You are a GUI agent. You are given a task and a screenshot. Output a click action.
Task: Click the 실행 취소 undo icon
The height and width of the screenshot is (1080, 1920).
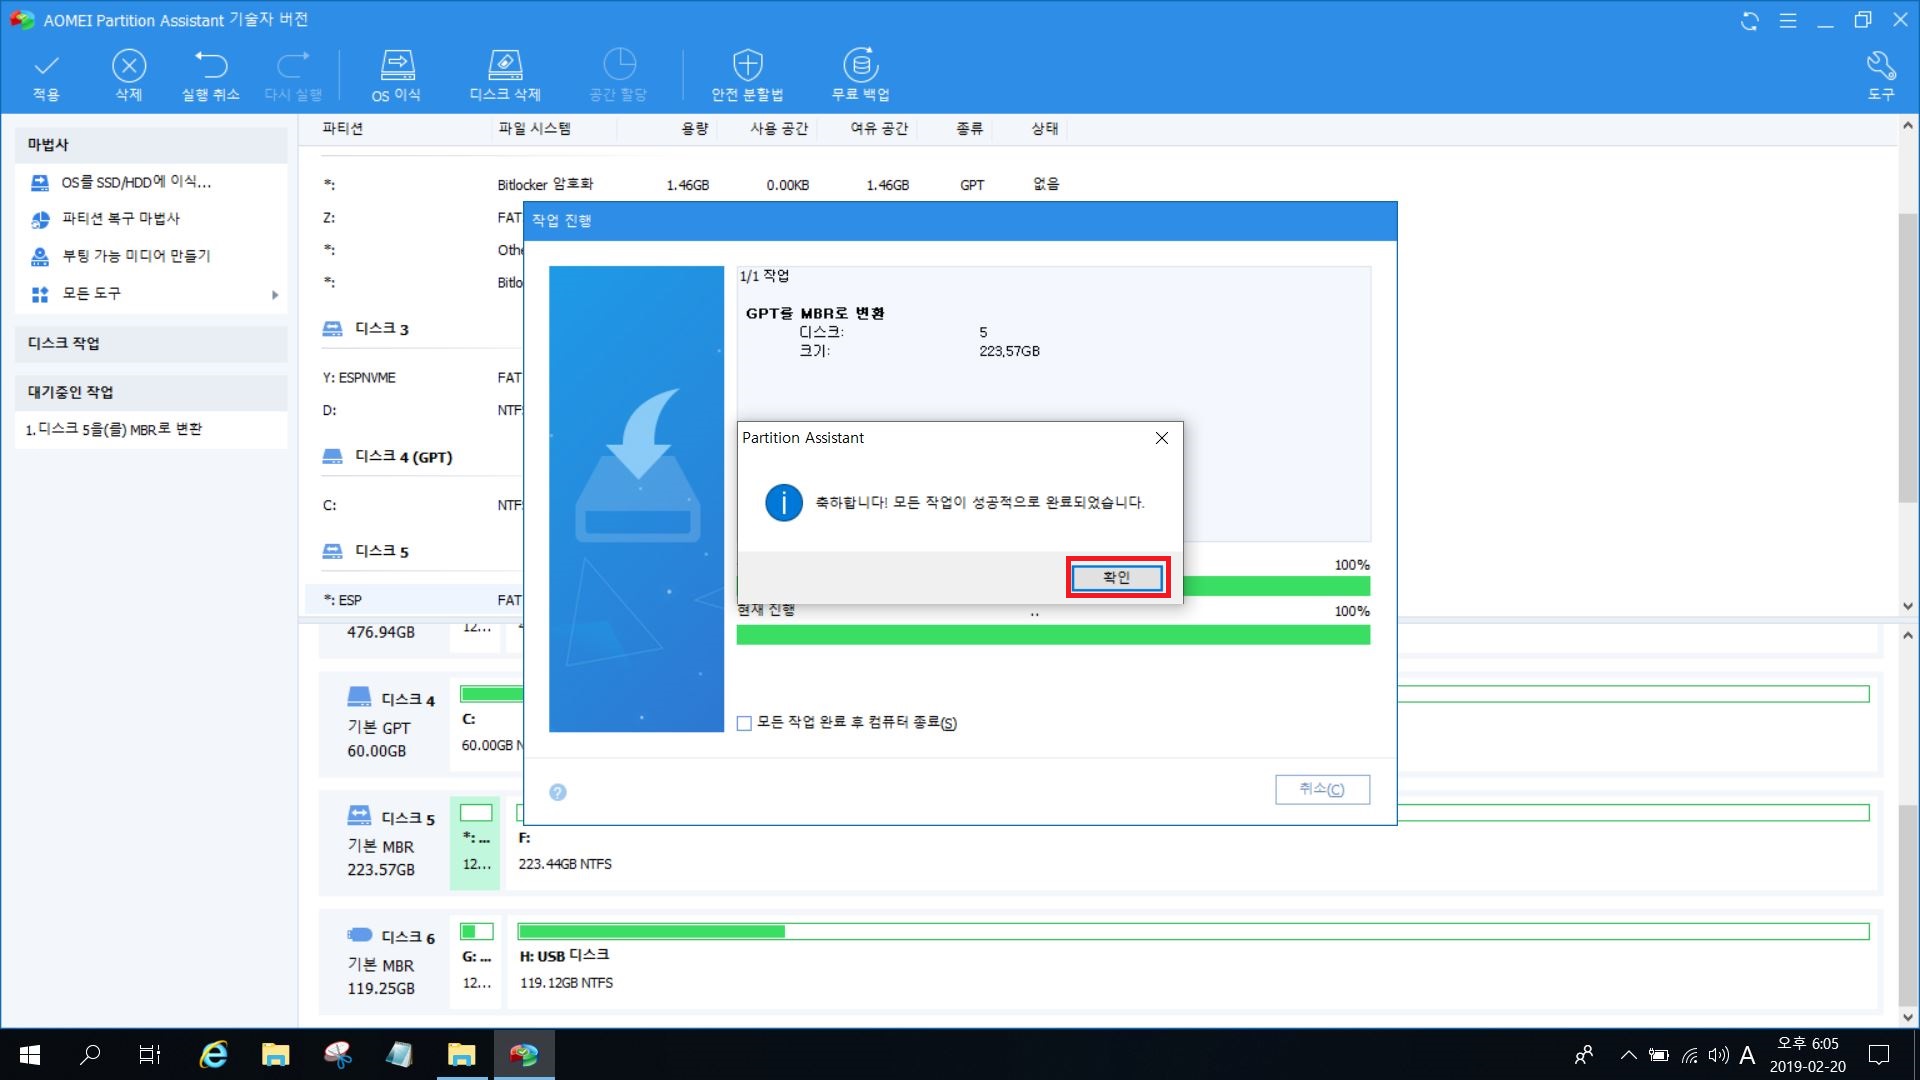(210, 67)
